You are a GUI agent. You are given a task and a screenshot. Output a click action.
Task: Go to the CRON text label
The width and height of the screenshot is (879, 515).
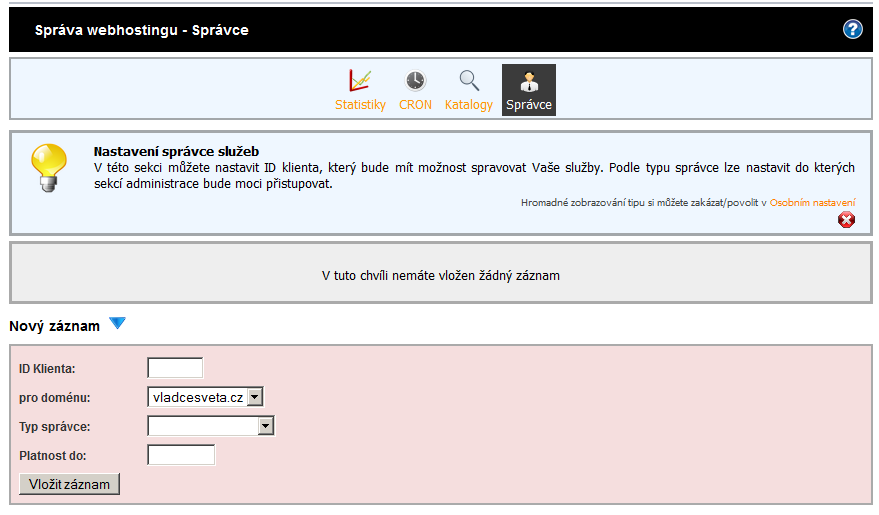click(x=415, y=105)
